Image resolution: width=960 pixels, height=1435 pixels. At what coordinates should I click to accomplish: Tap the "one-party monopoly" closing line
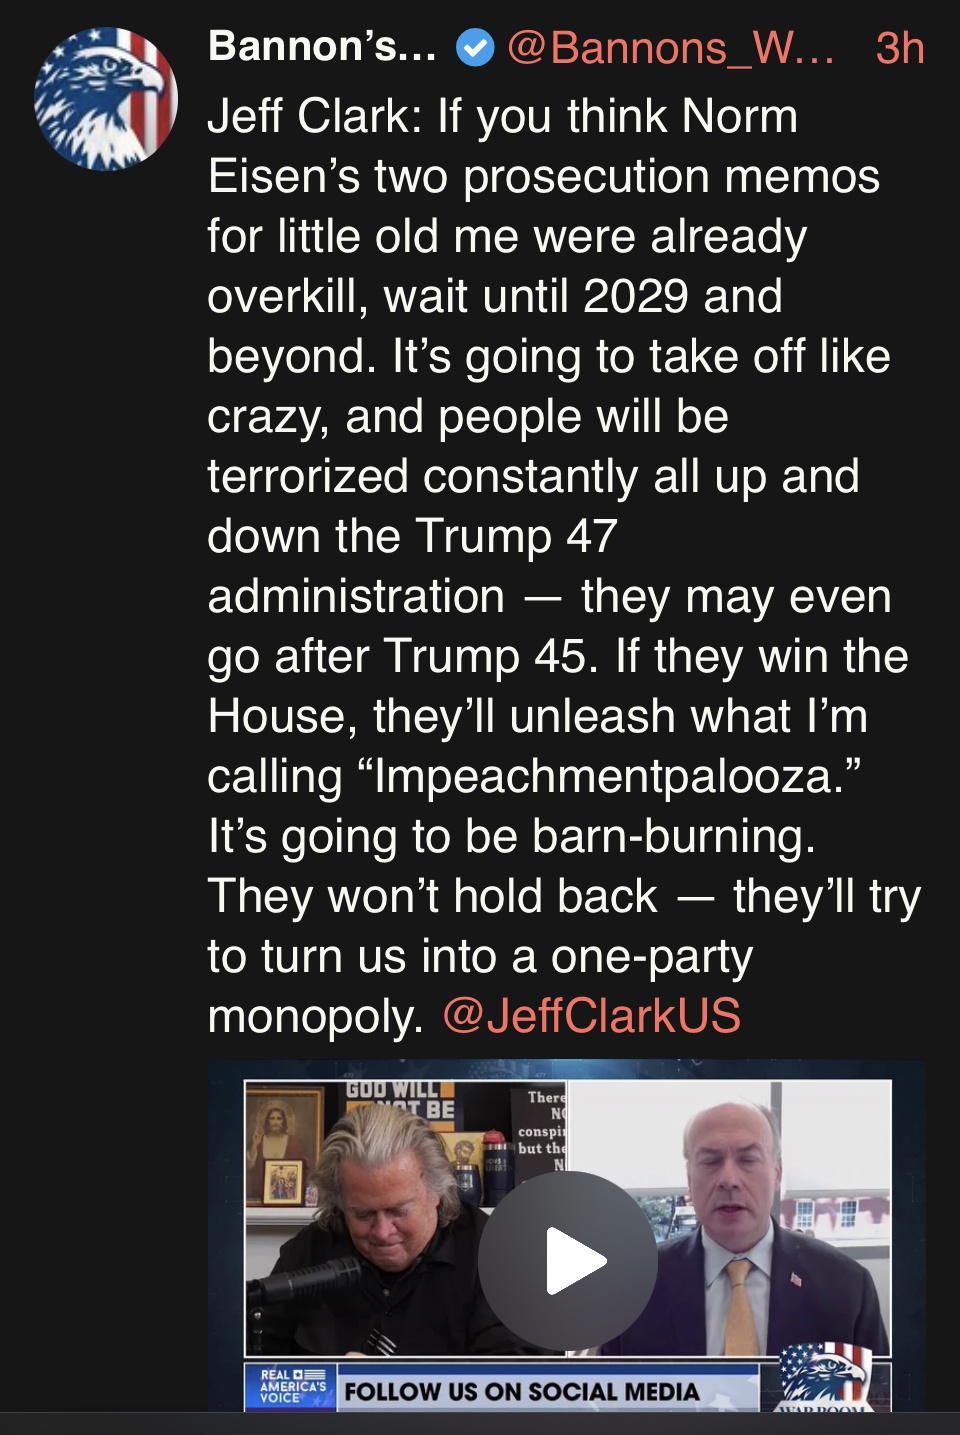click(480, 986)
